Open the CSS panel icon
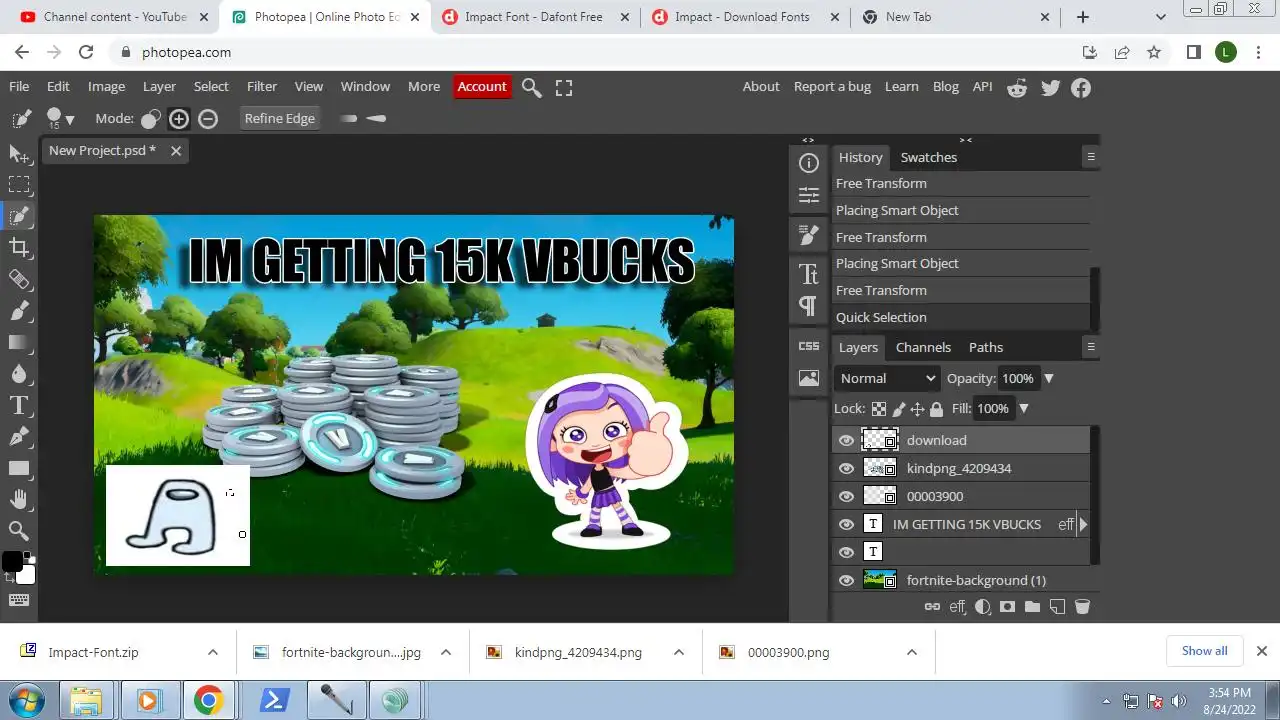This screenshot has width=1280, height=720. 809,346
